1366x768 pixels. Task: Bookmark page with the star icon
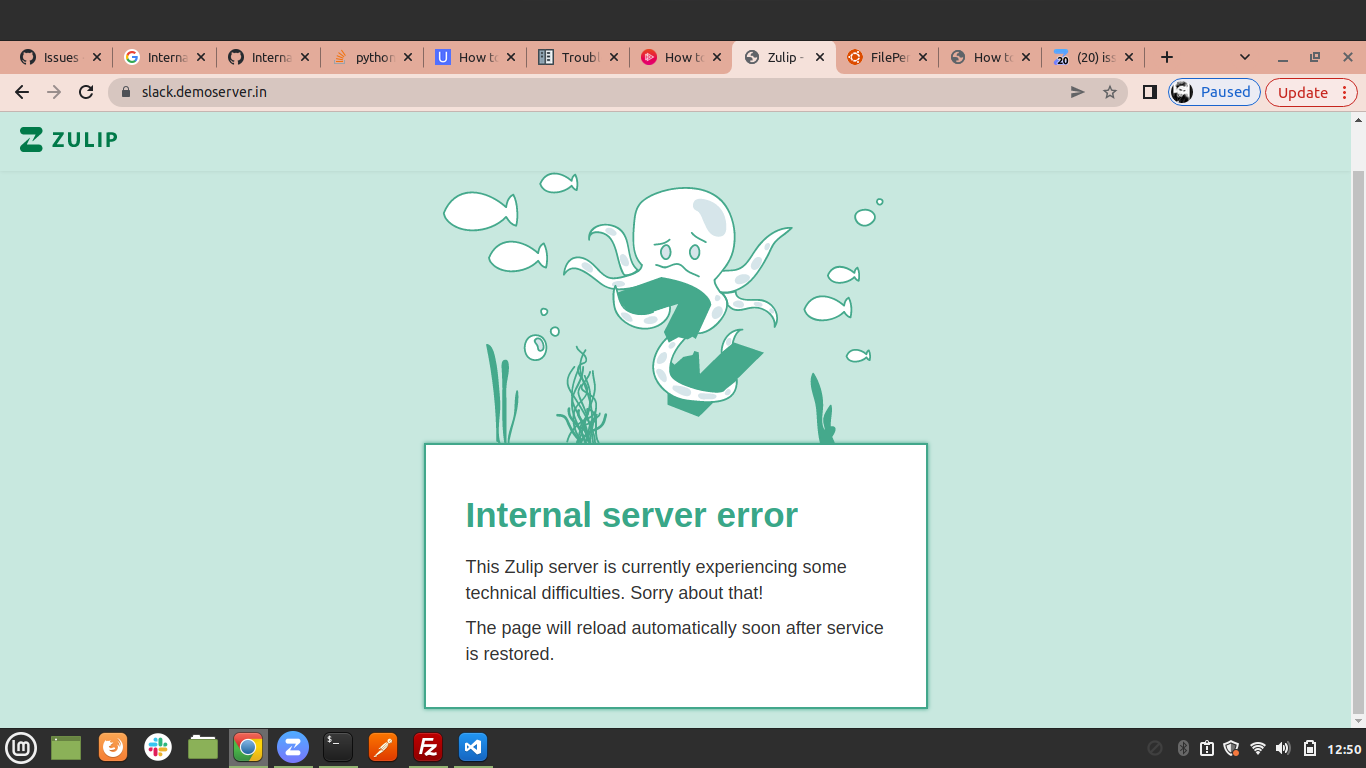1109,92
